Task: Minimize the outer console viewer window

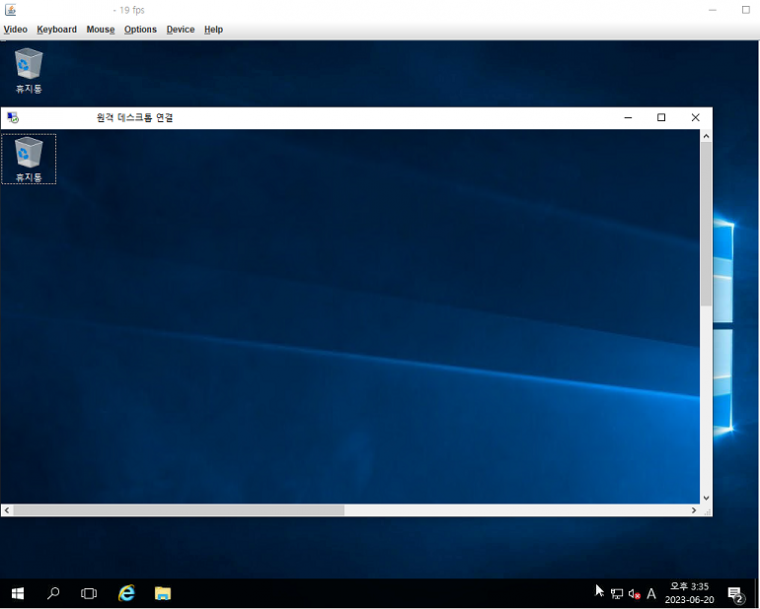Action: (x=712, y=10)
